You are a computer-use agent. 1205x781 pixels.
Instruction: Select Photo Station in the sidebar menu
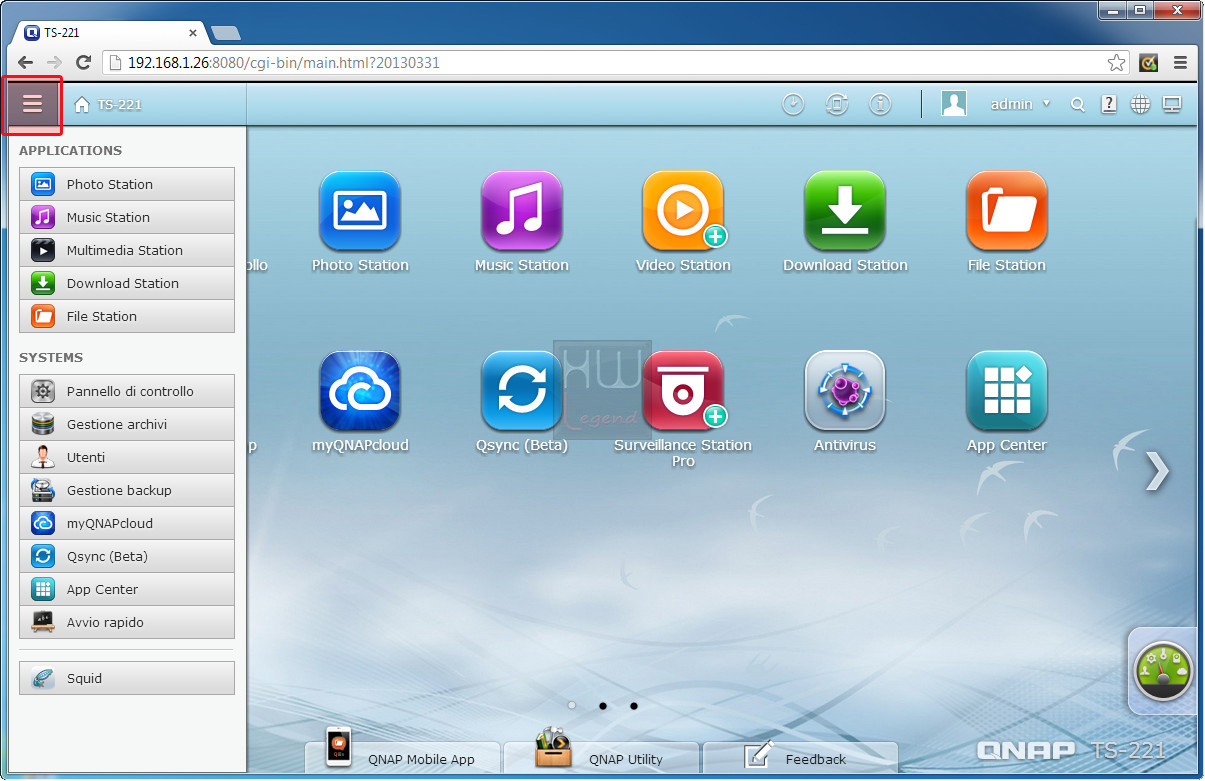click(127, 184)
